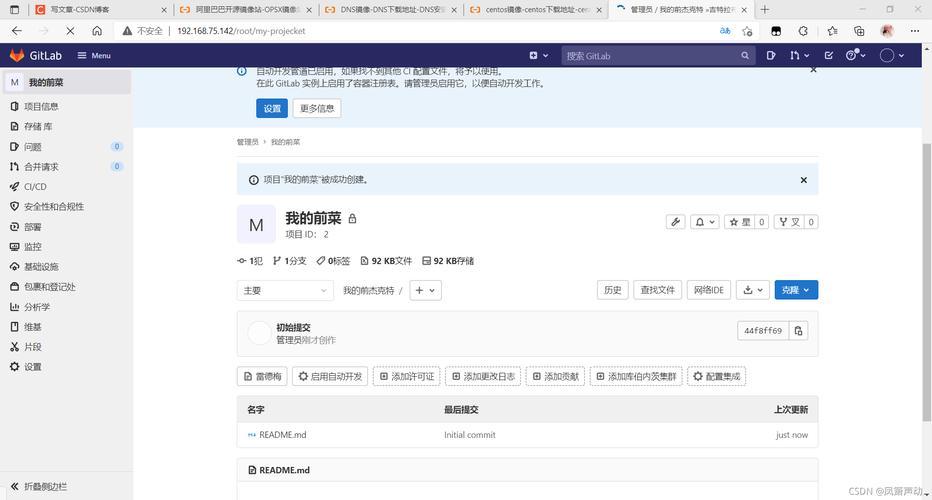Click the 1犯 commits link

250,260
